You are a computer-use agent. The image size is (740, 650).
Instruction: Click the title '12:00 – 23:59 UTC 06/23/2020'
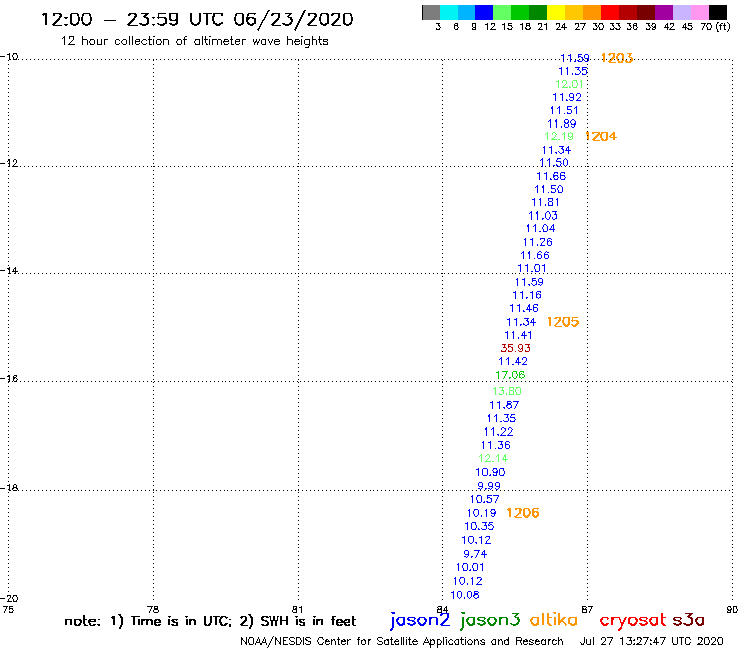click(x=197, y=20)
